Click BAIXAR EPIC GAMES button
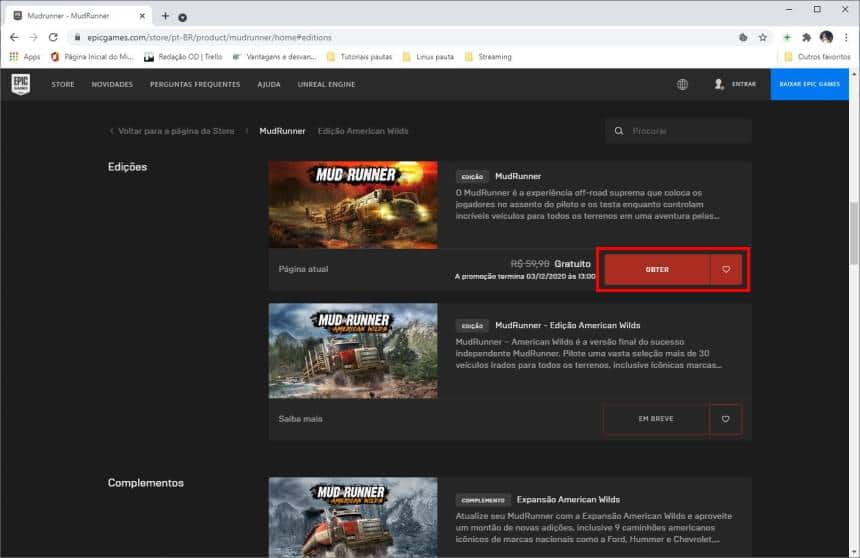This screenshot has width=860, height=558. pyautogui.click(x=810, y=84)
